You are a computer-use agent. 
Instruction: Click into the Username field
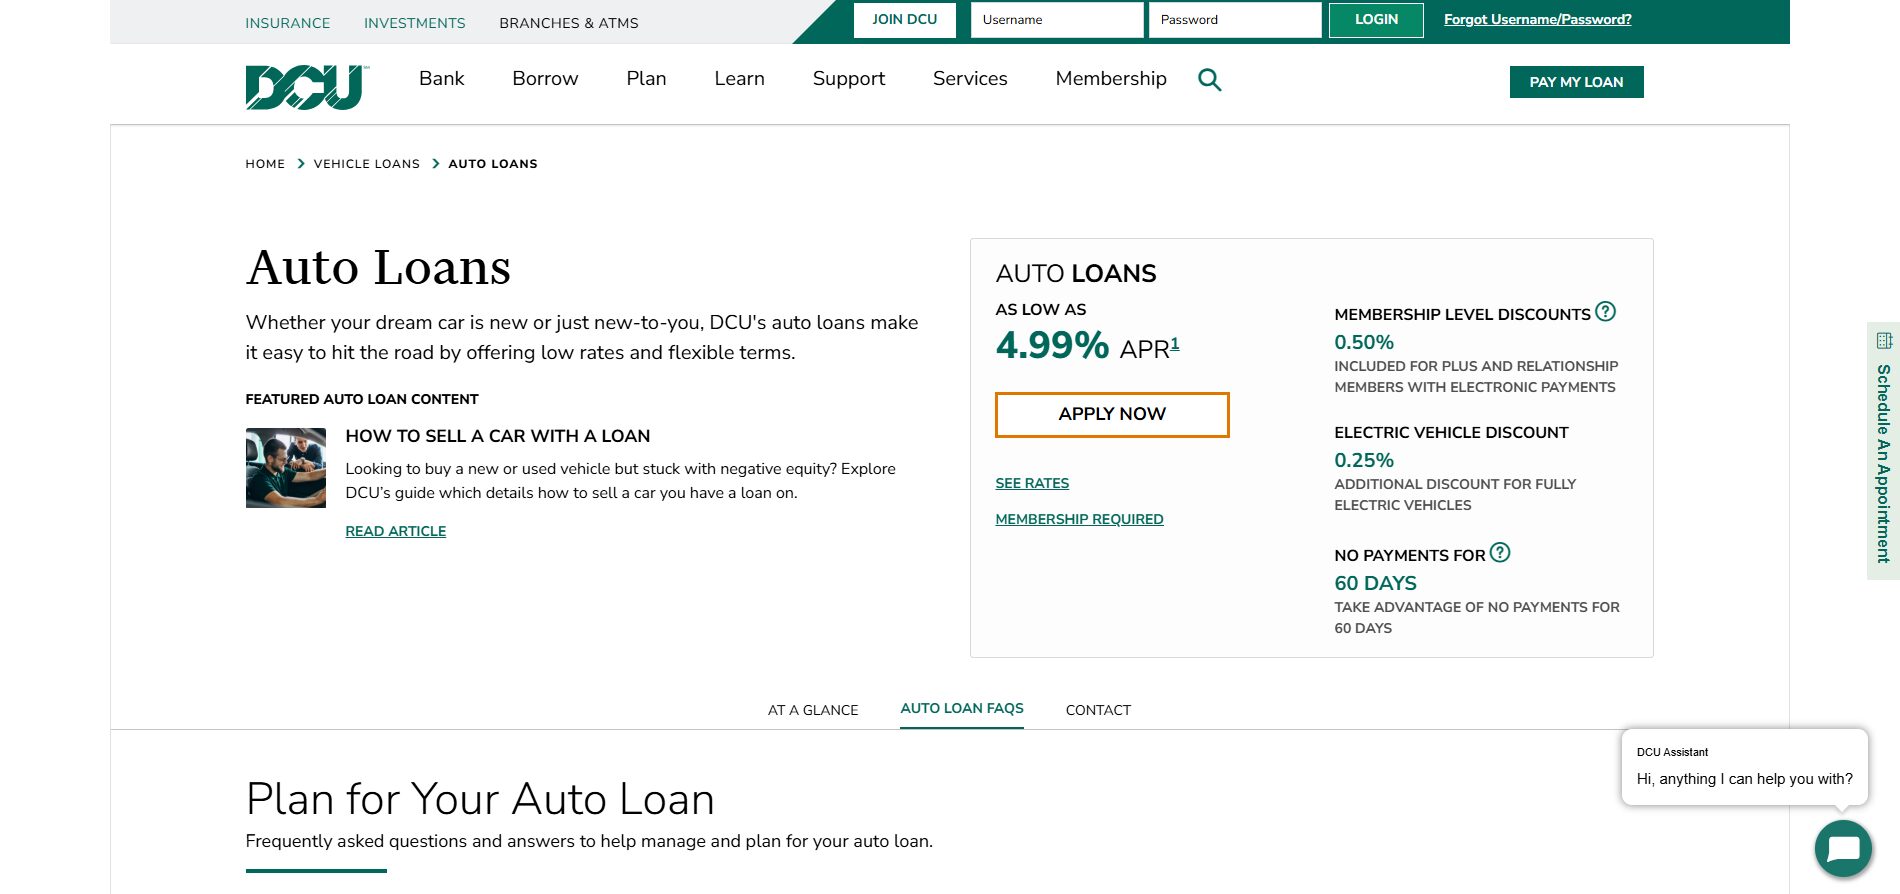(x=1056, y=20)
